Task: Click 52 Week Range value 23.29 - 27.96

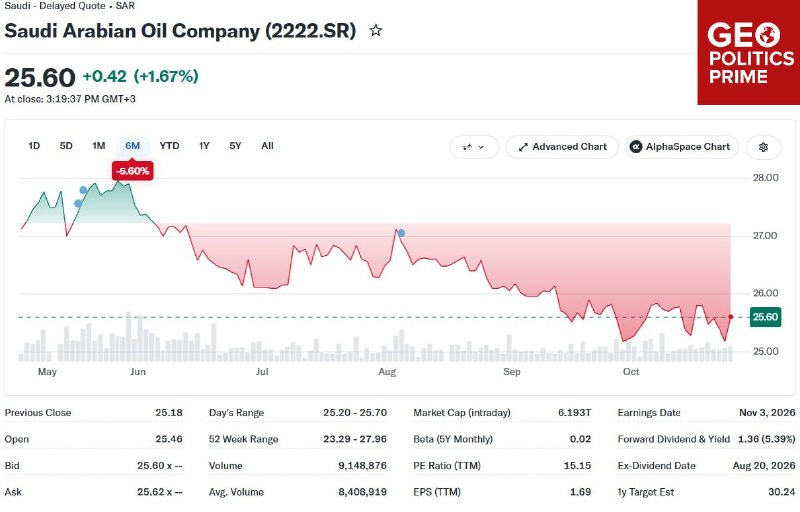Action: (355, 439)
